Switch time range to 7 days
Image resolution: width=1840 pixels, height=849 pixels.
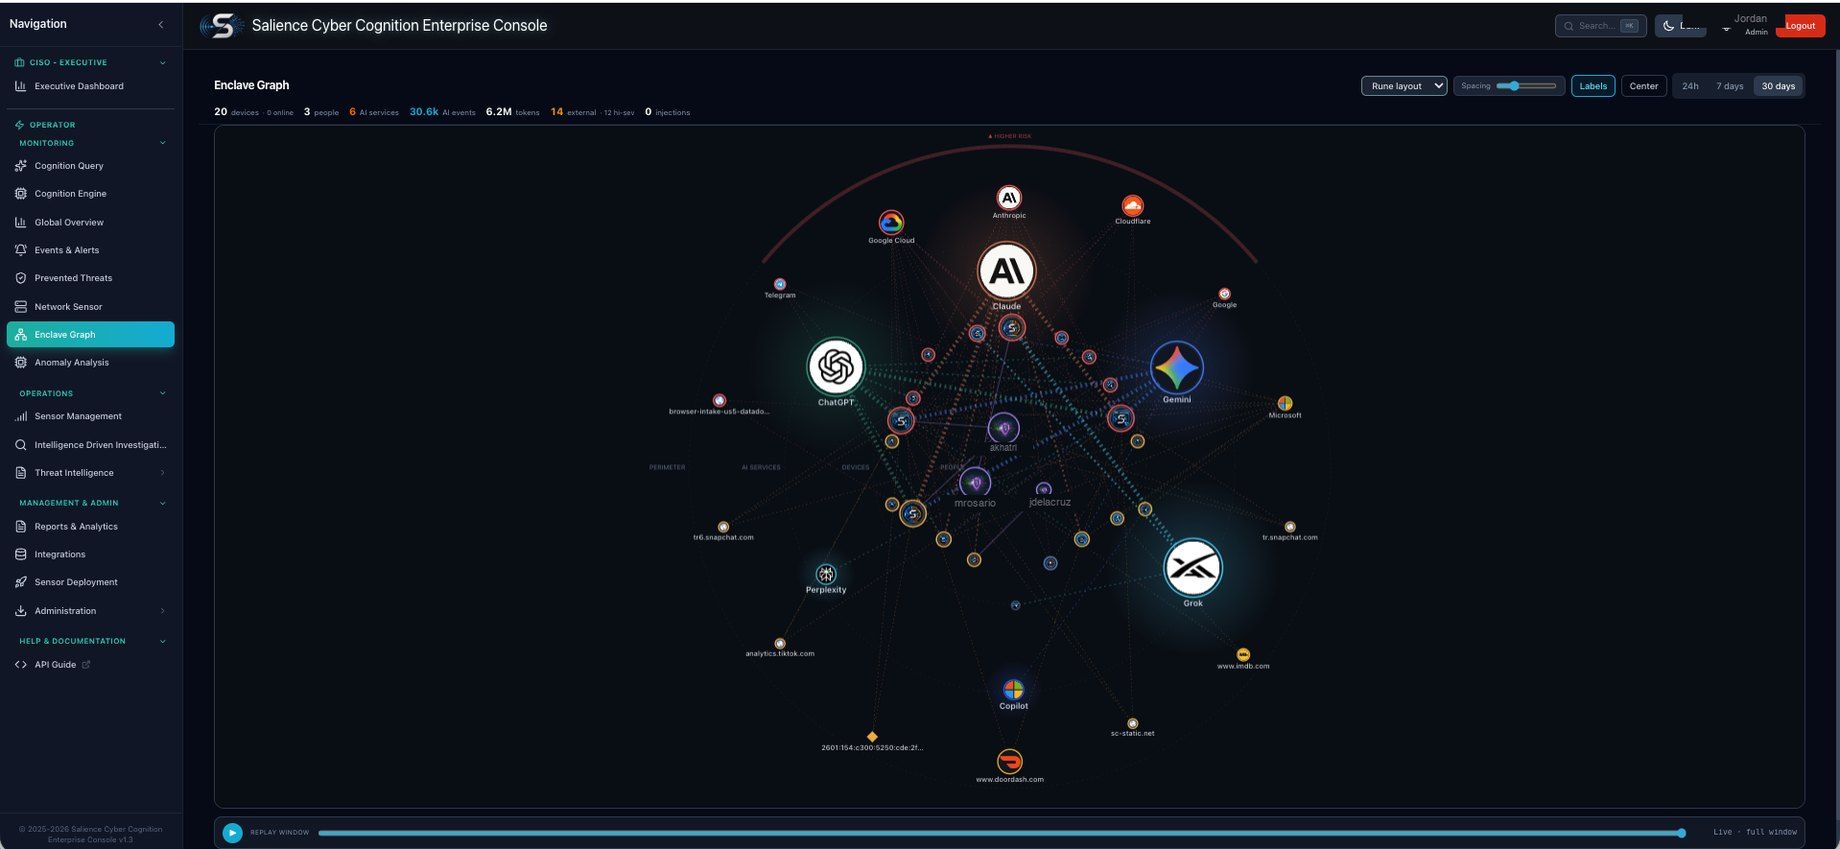point(1730,86)
